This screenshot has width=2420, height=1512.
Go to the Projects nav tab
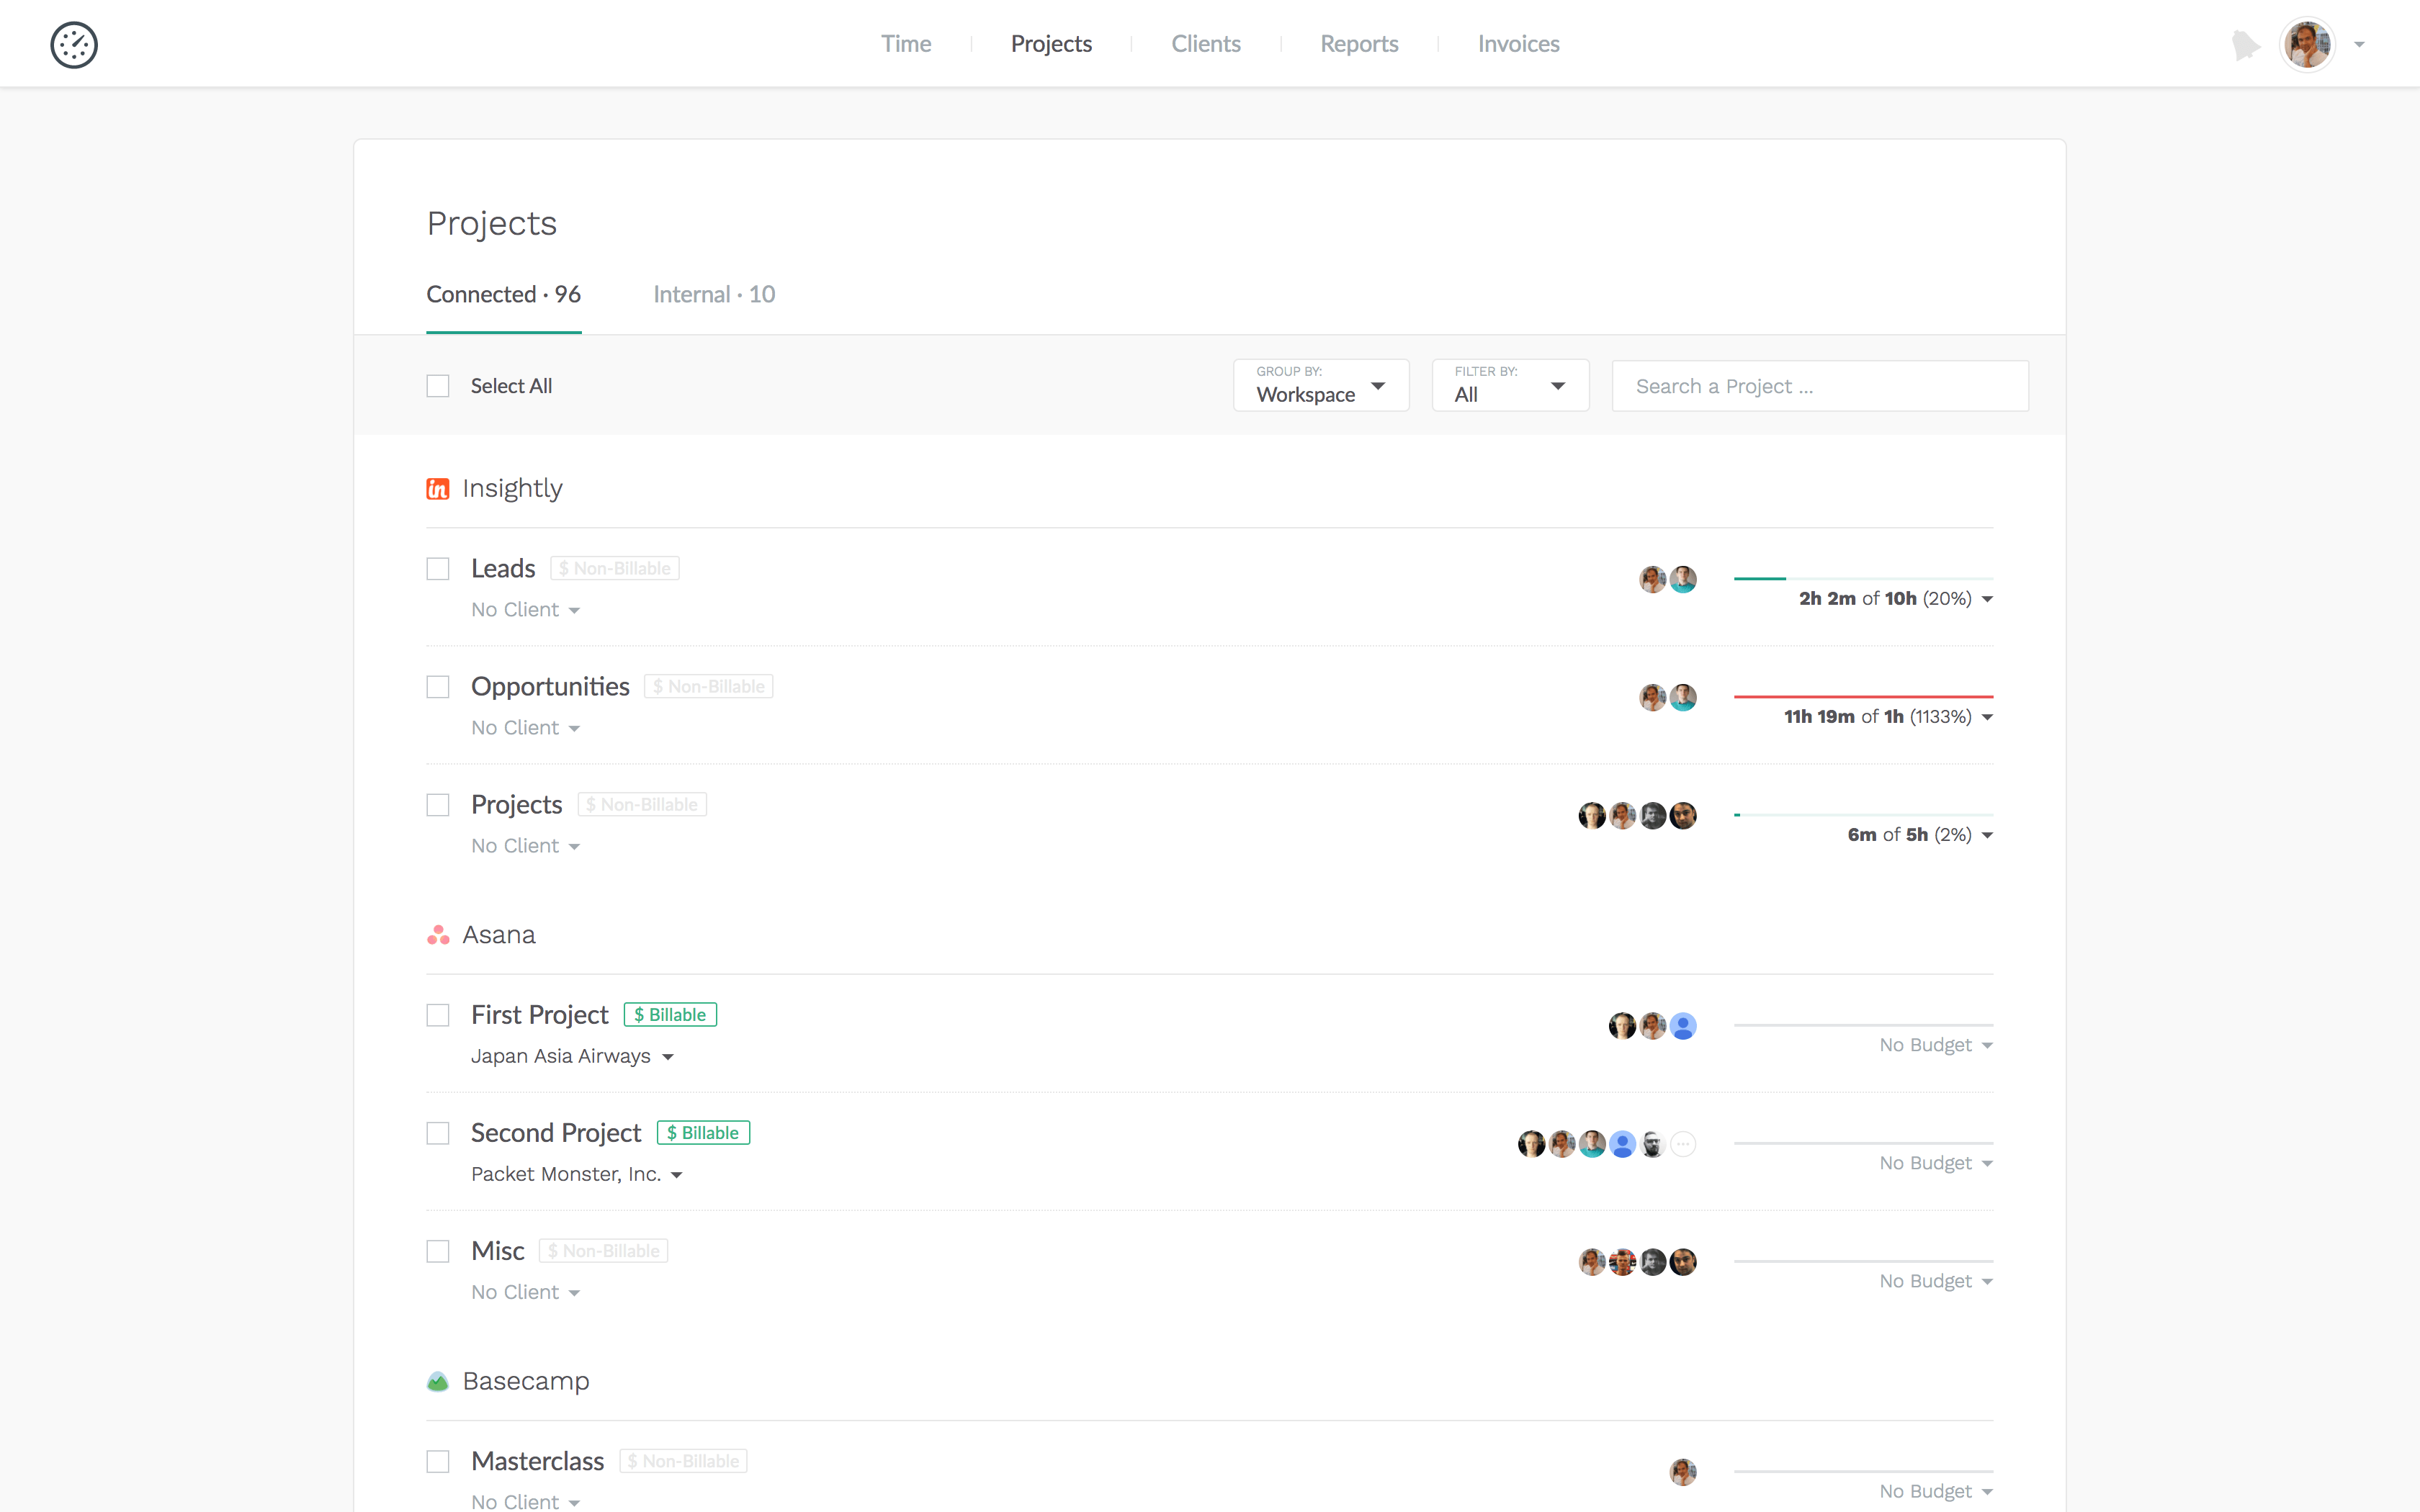point(1051,44)
